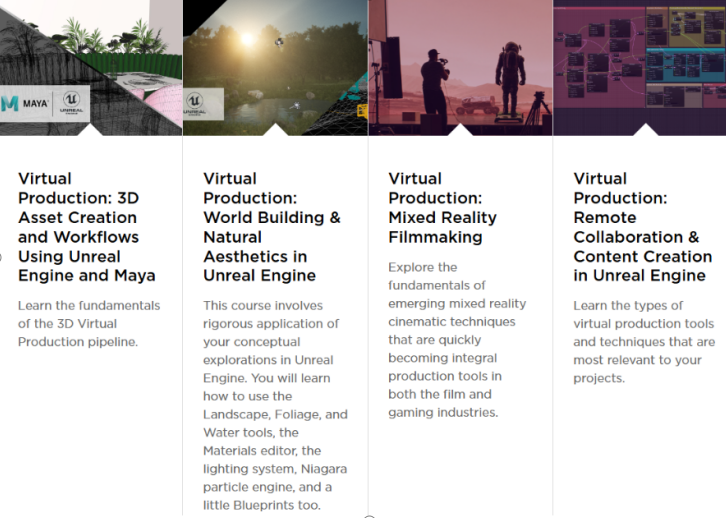Click the Maya wireframe garden course thumbnail

[x=91, y=68]
